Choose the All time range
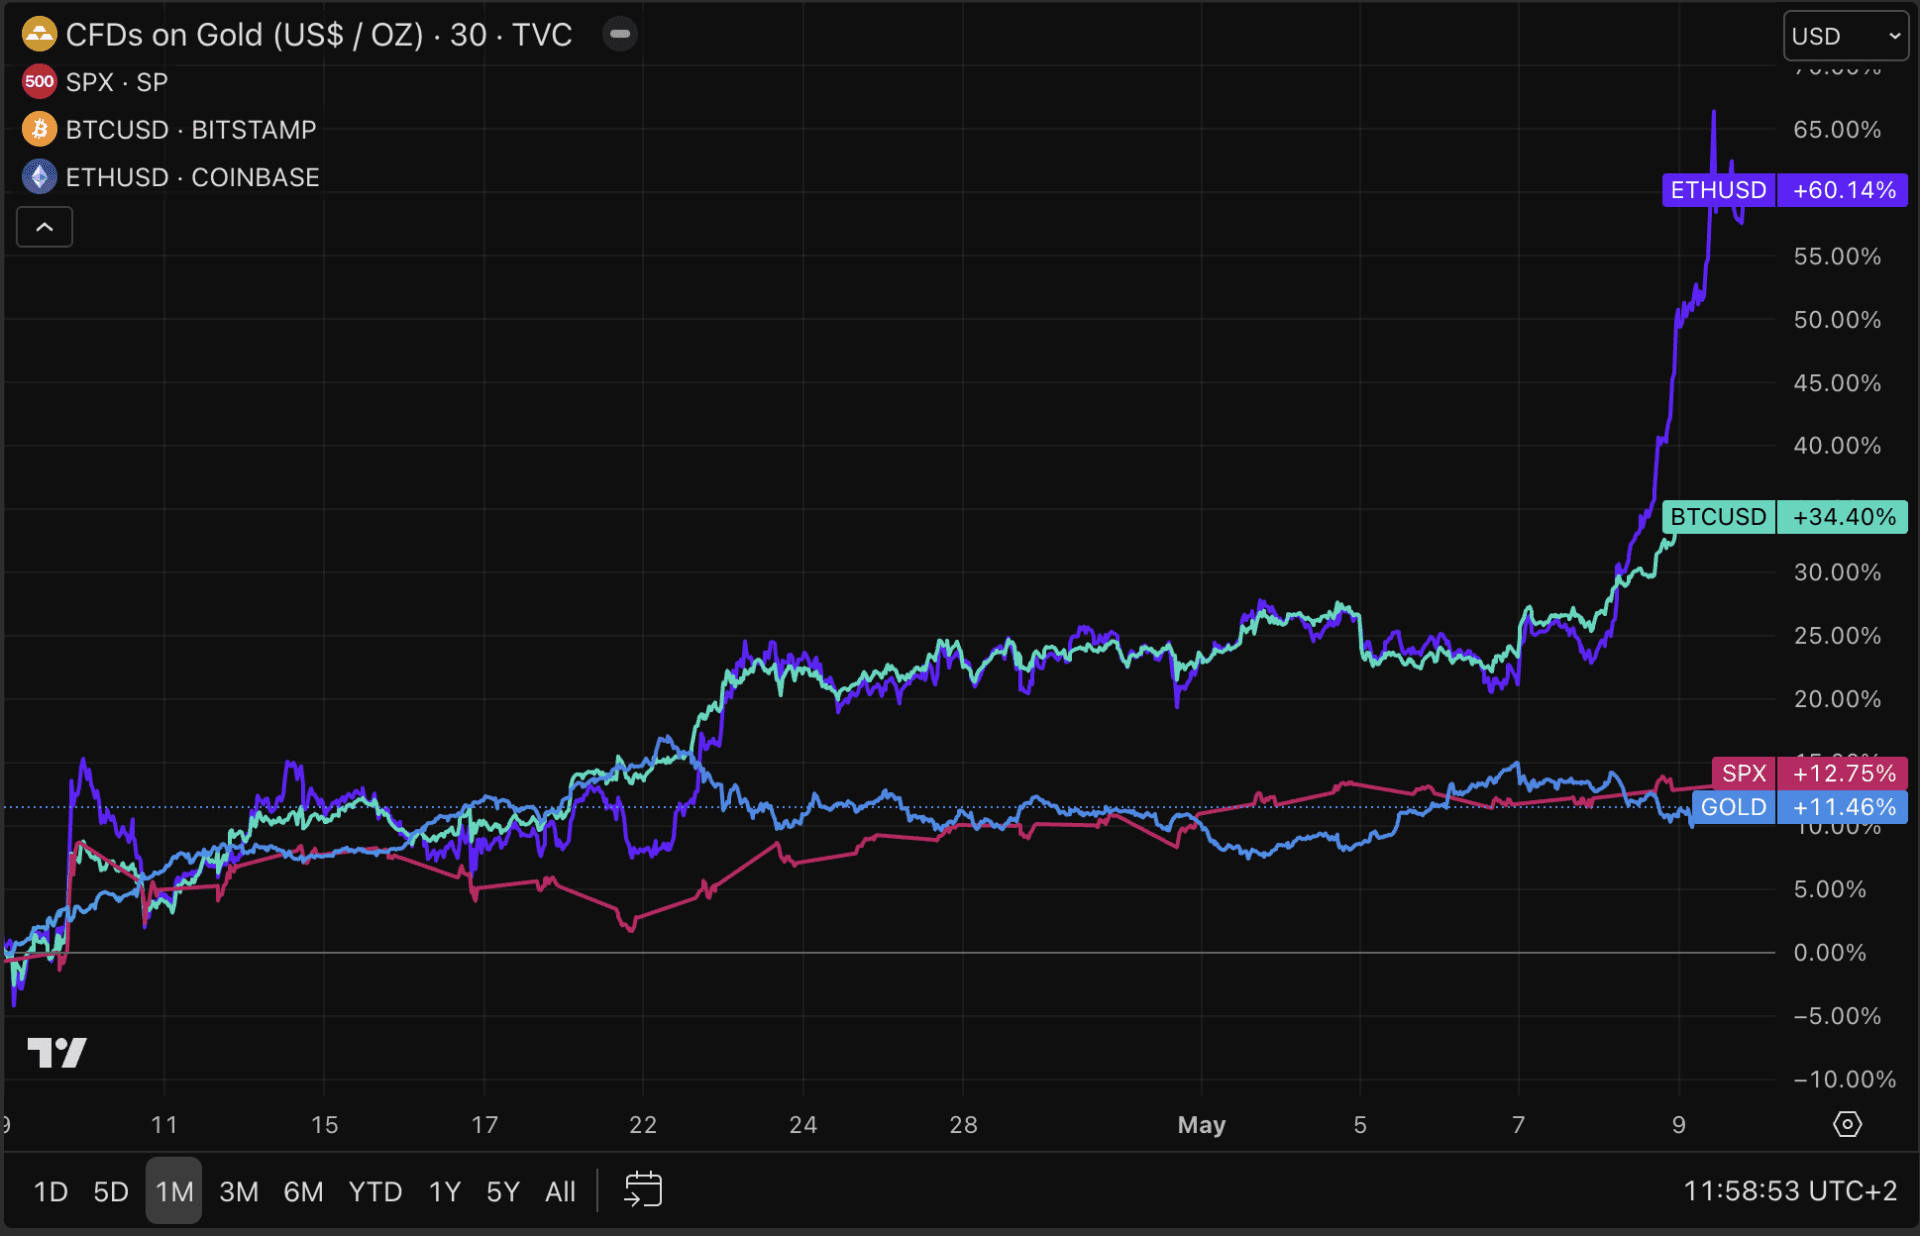 (560, 1191)
